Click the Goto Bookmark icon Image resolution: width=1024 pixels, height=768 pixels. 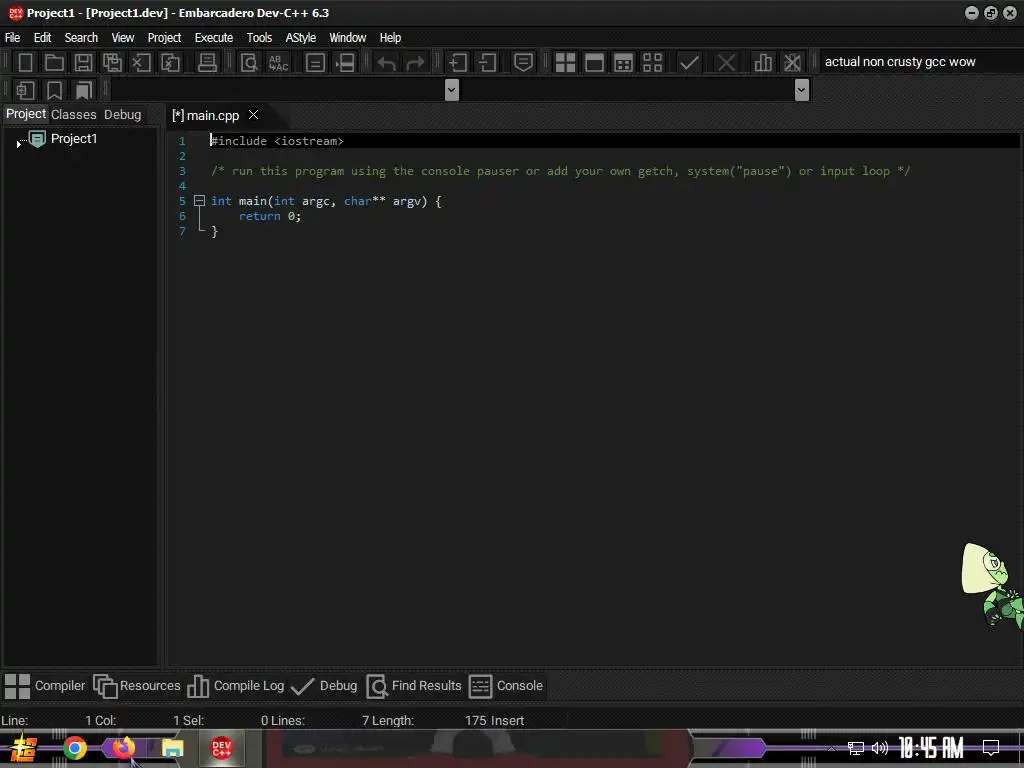click(84, 90)
